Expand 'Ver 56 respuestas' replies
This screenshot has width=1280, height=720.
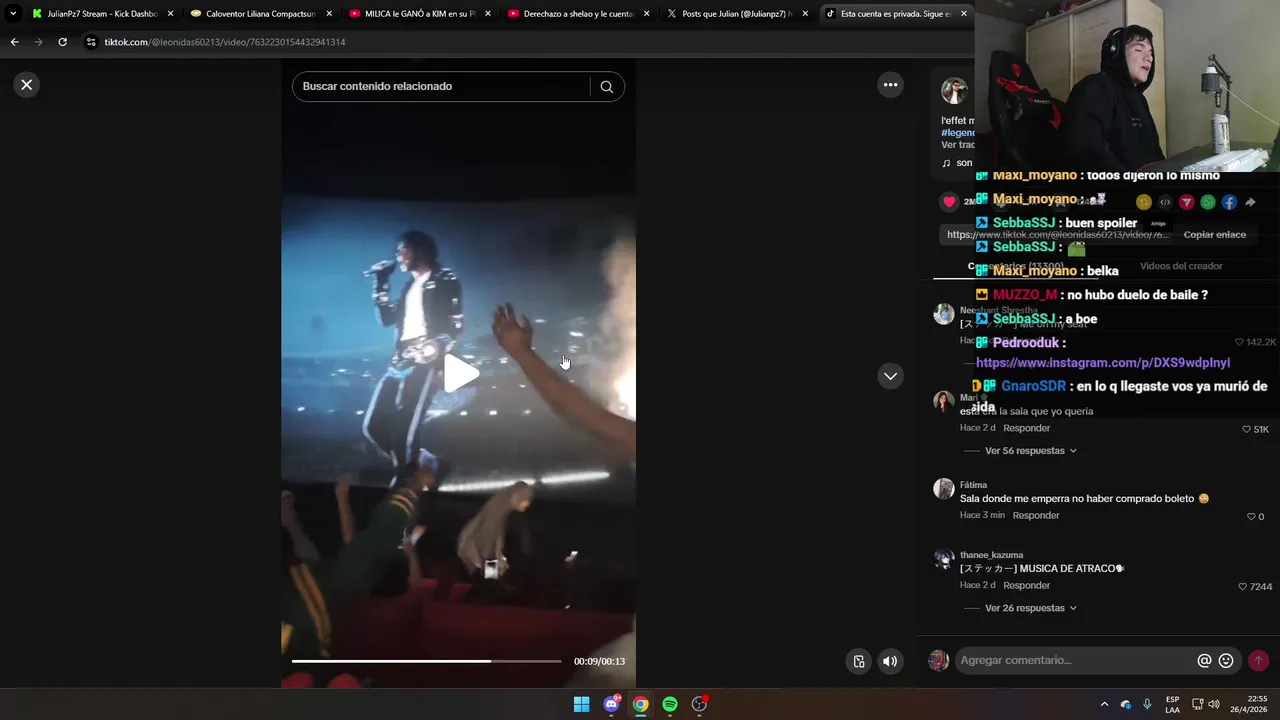(x=1030, y=451)
